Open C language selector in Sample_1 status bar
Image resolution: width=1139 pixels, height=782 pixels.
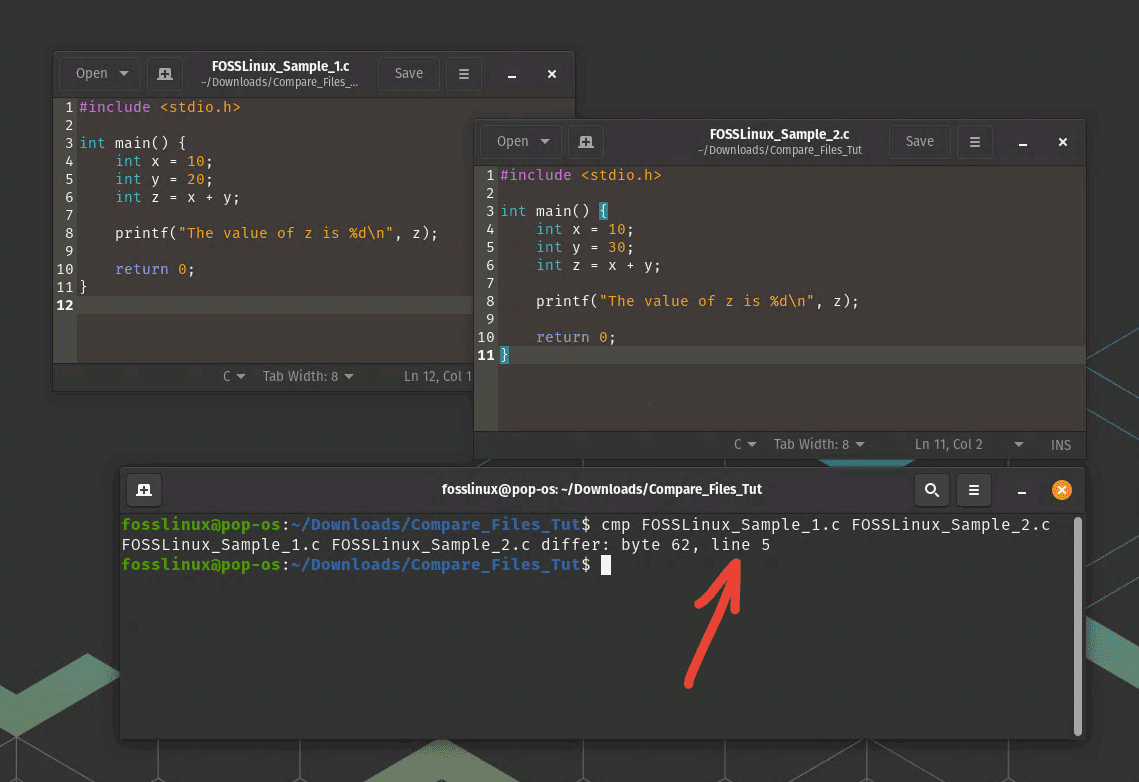(234, 377)
